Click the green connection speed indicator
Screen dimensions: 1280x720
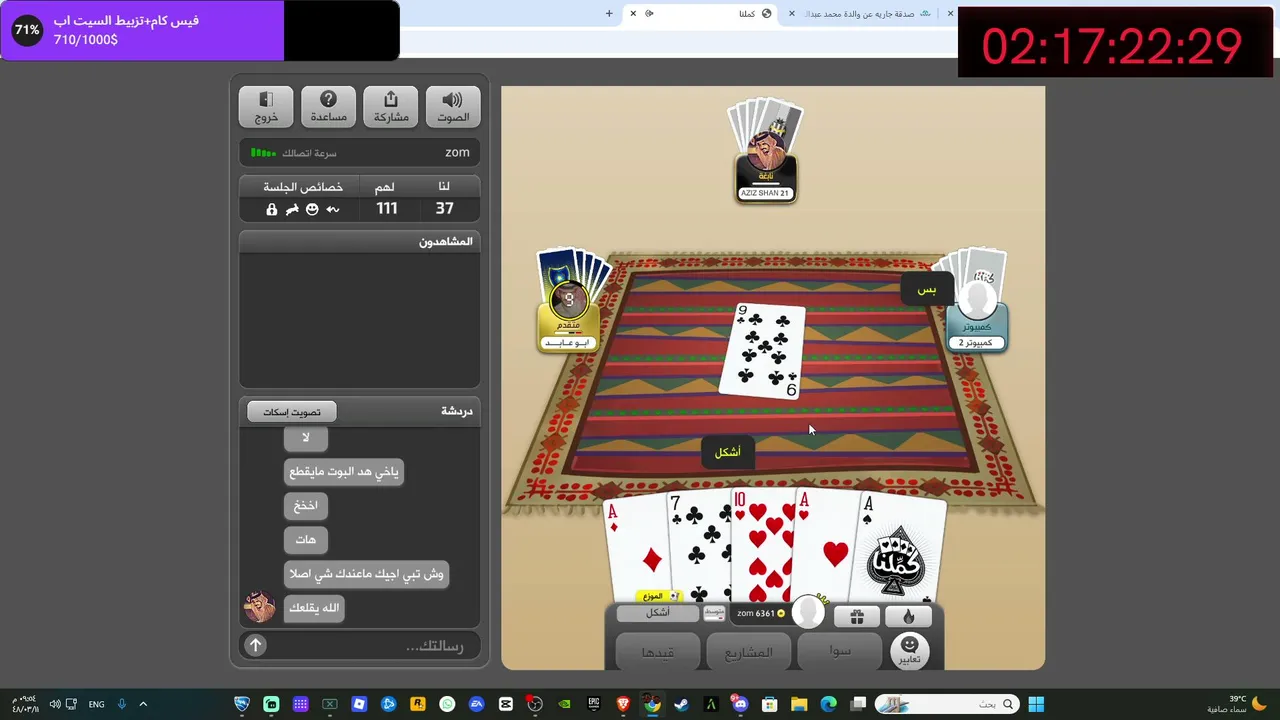tap(263, 153)
